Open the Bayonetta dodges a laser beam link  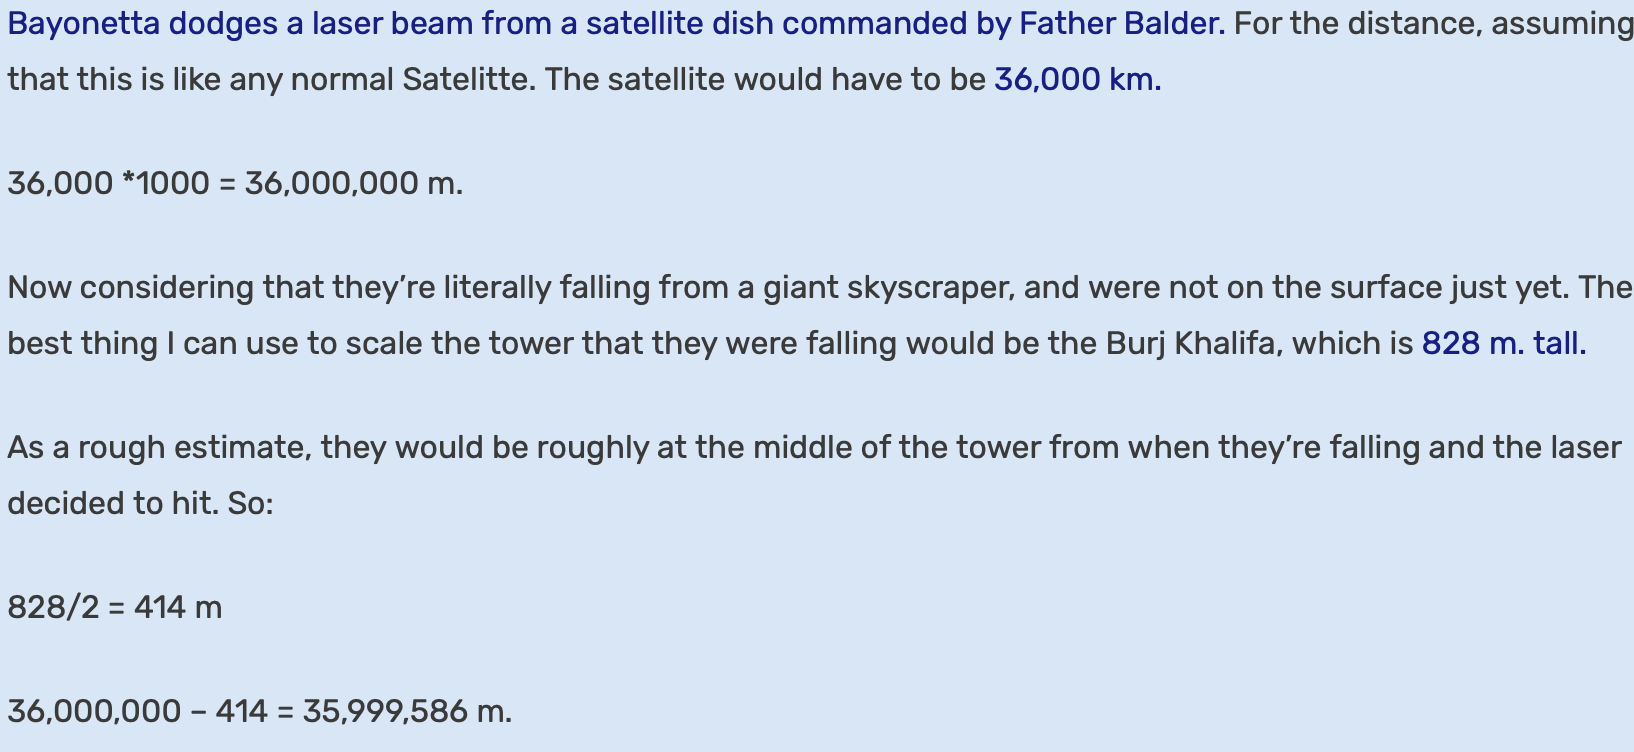click(616, 23)
